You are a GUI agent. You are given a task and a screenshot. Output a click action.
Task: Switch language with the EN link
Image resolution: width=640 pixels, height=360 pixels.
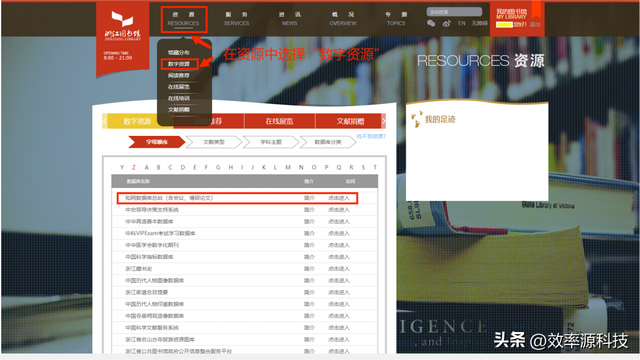(462, 24)
